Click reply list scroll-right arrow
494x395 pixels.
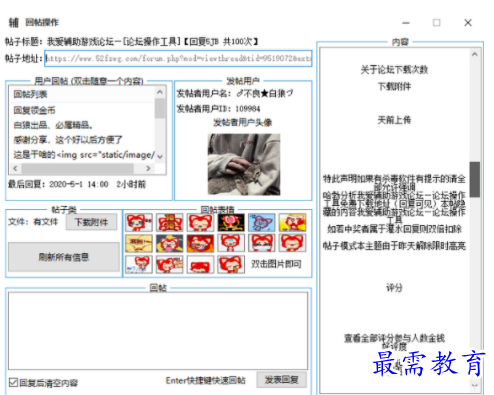[x=148, y=168]
